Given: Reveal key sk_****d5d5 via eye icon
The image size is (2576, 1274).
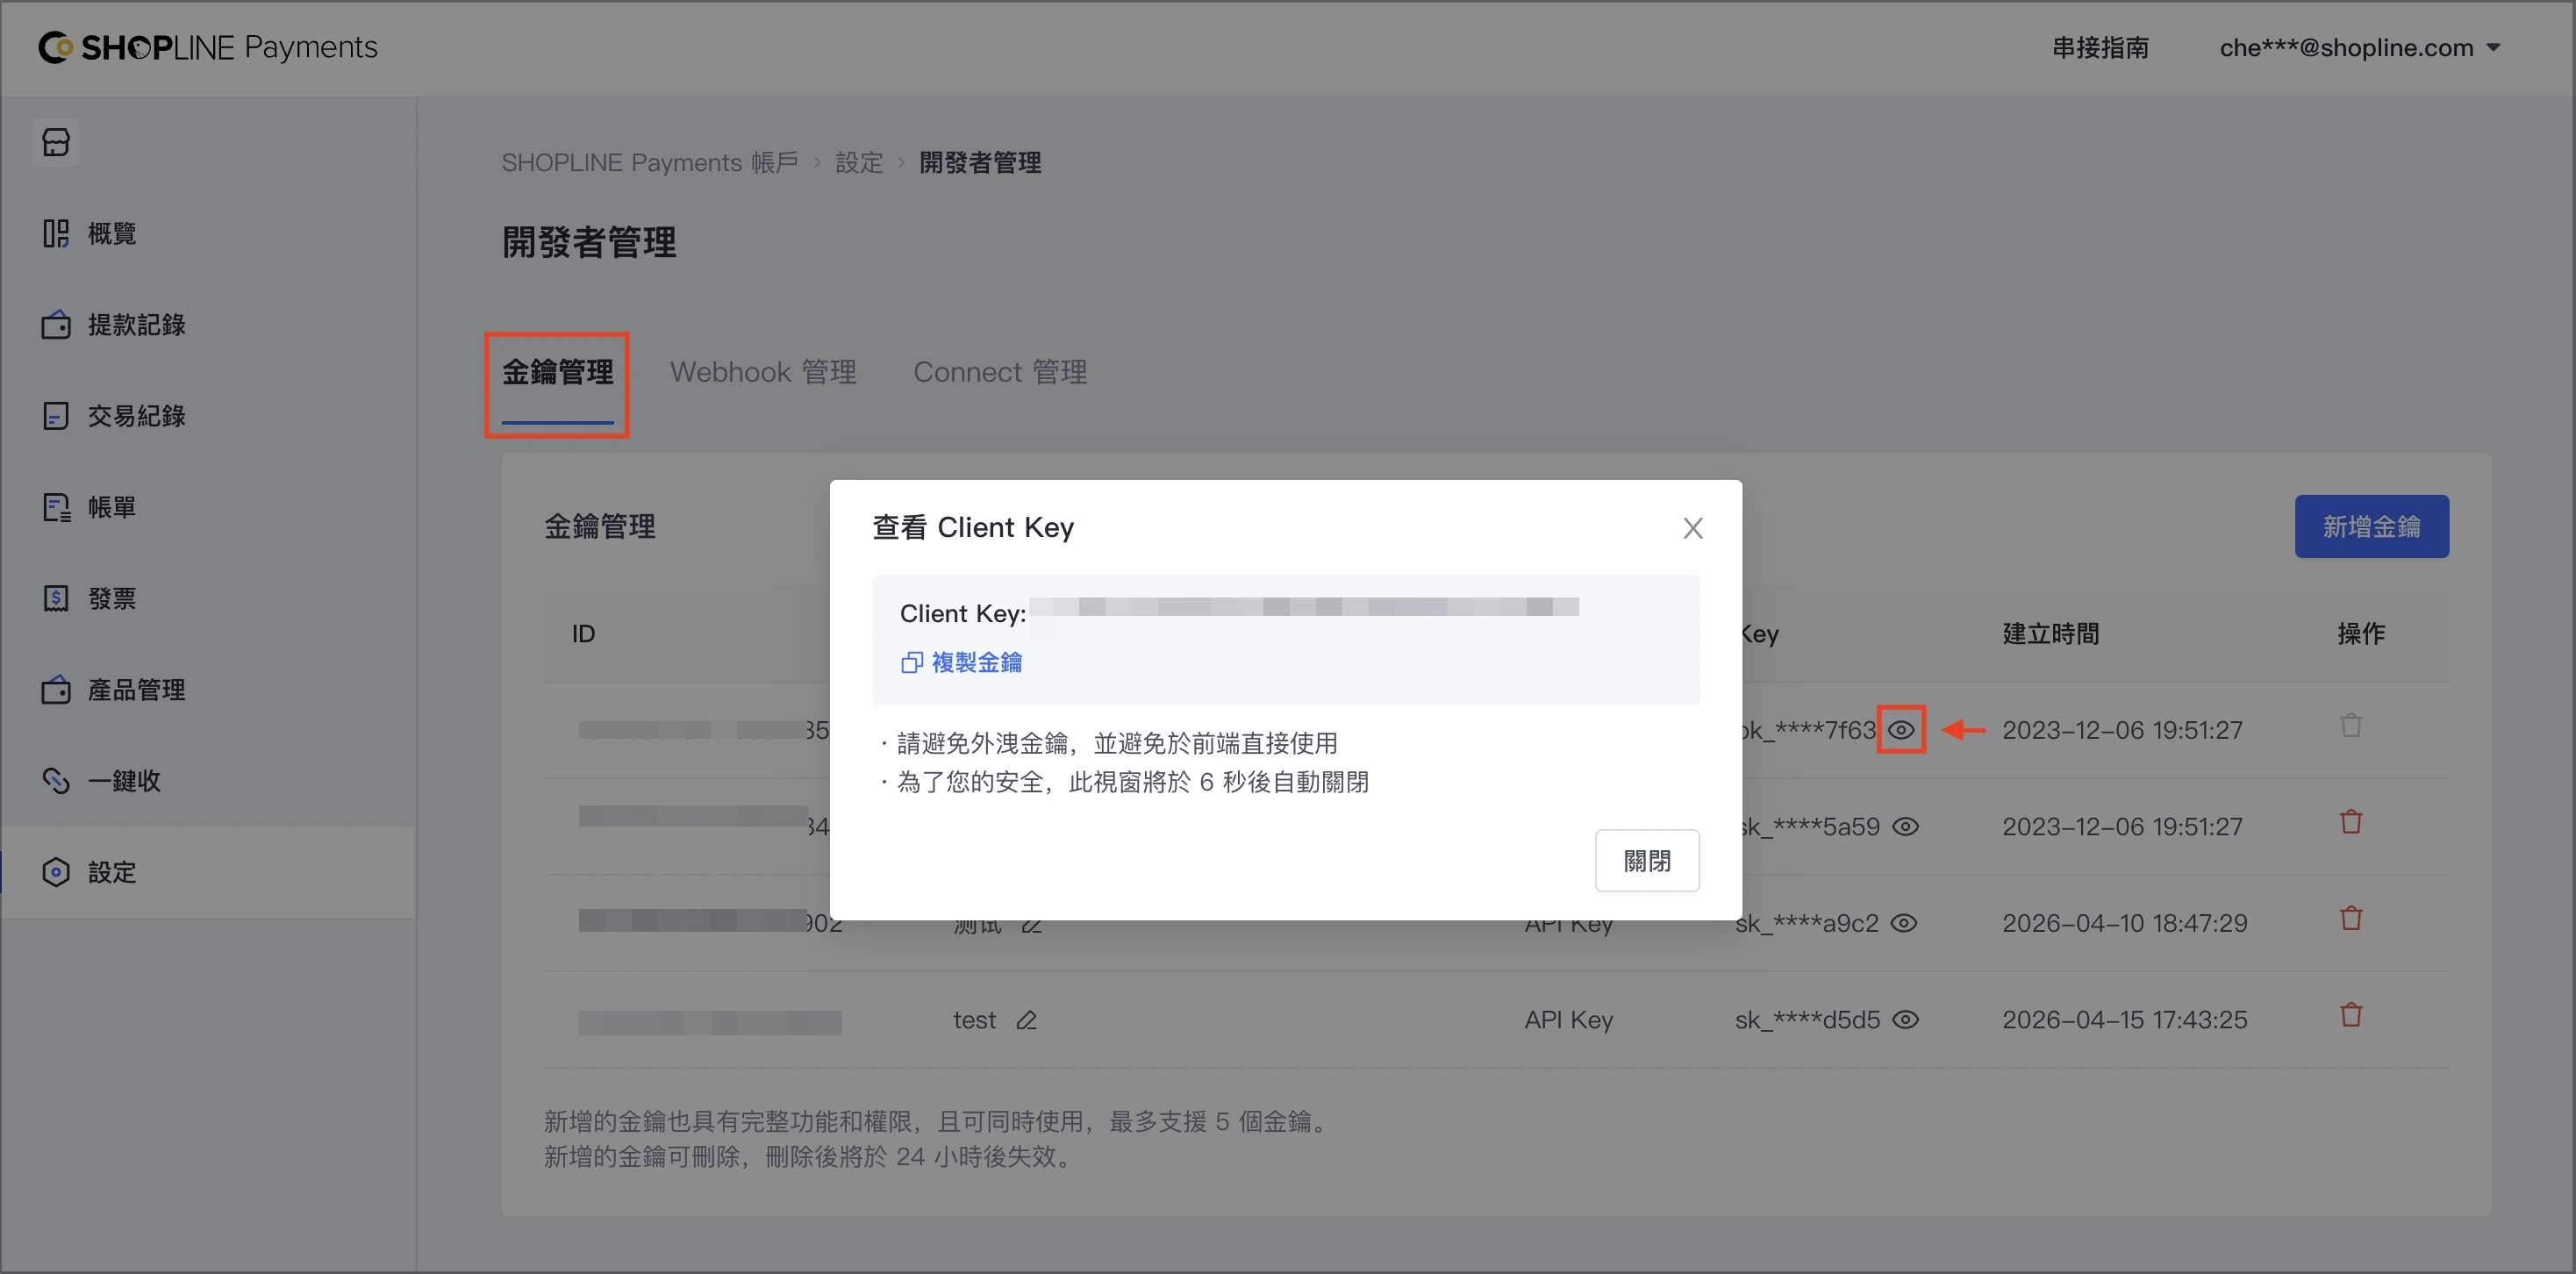Looking at the screenshot, I should pyautogui.click(x=1906, y=1020).
